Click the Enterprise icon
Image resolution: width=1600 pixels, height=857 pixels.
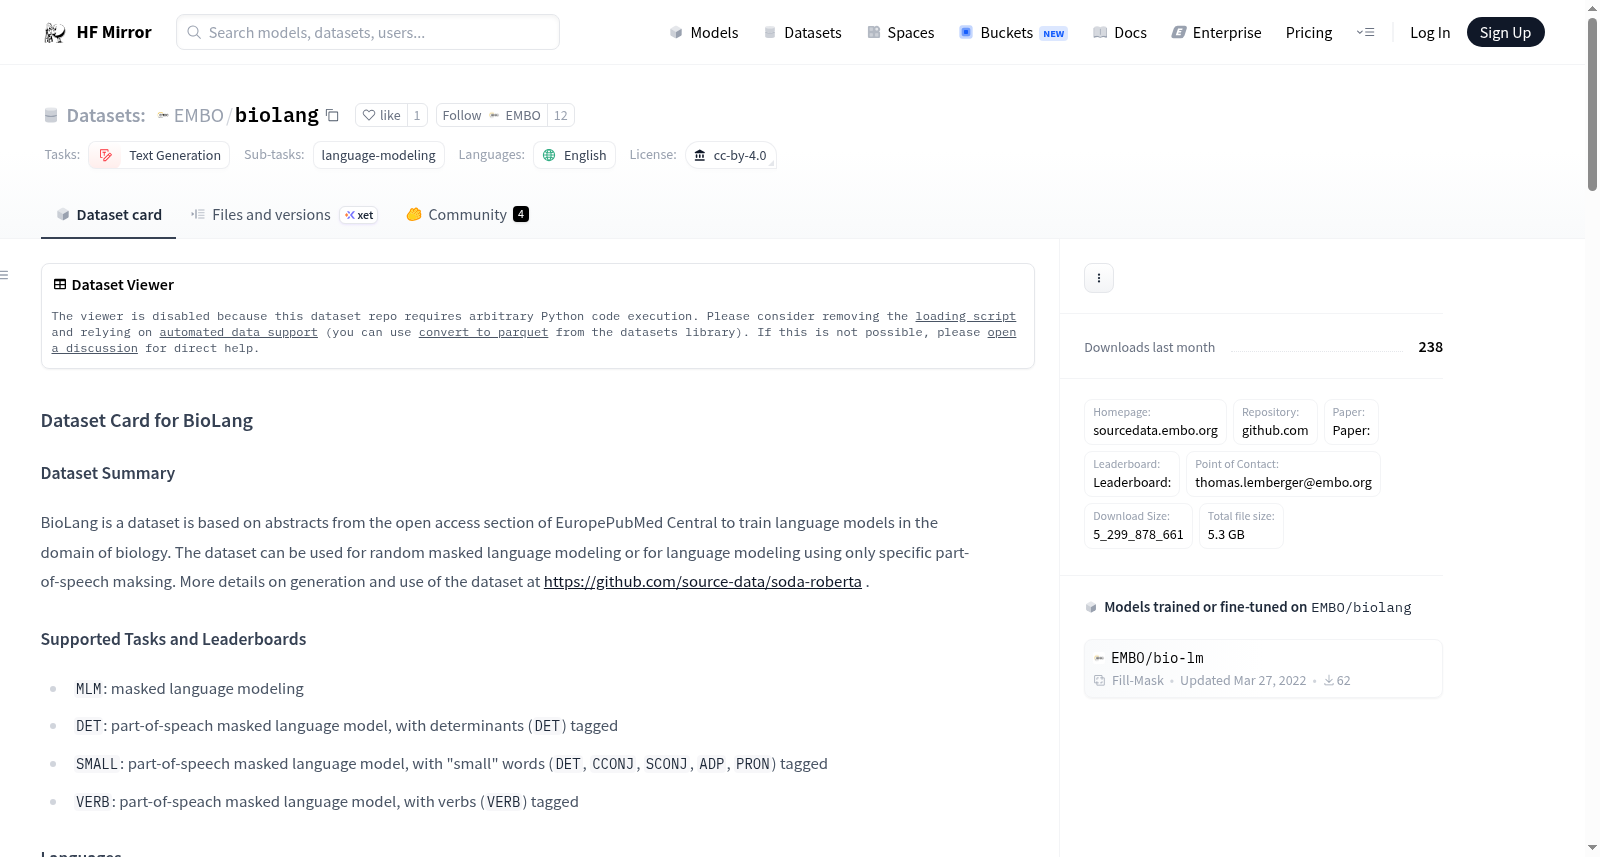click(x=1179, y=33)
